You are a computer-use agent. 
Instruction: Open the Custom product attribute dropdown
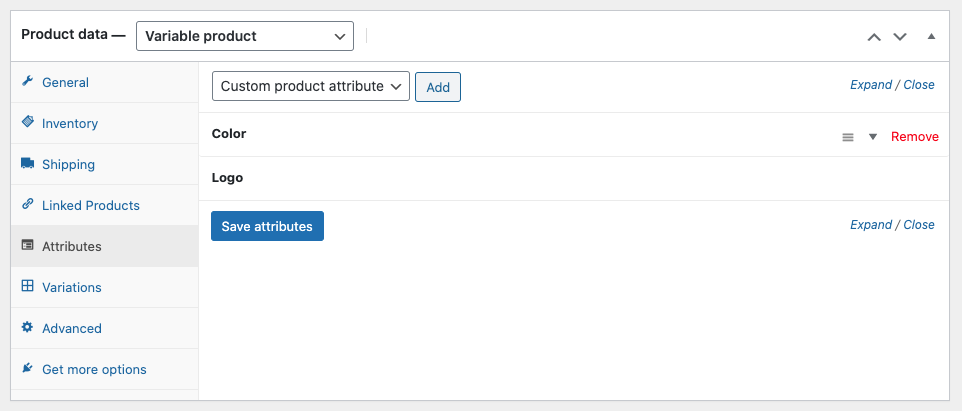click(x=310, y=86)
